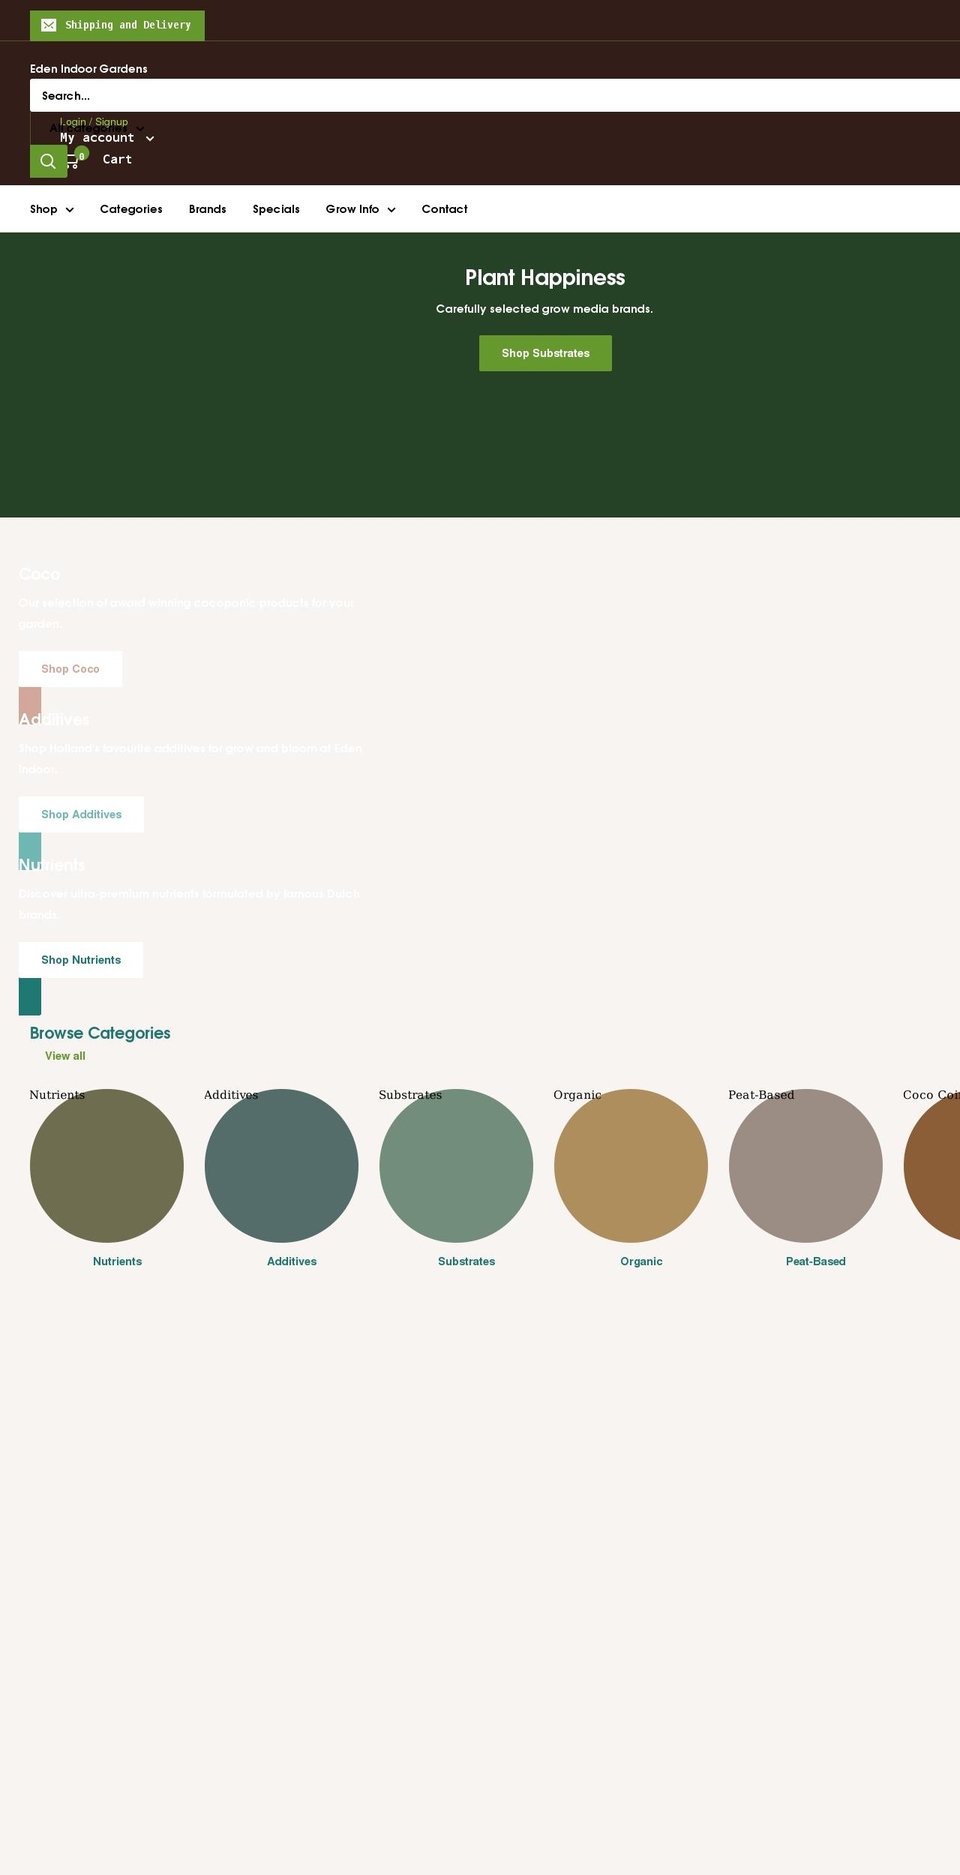Click the Plant Happiness heading
This screenshot has height=1875, width=960.
pyautogui.click(x=545, y=278)
